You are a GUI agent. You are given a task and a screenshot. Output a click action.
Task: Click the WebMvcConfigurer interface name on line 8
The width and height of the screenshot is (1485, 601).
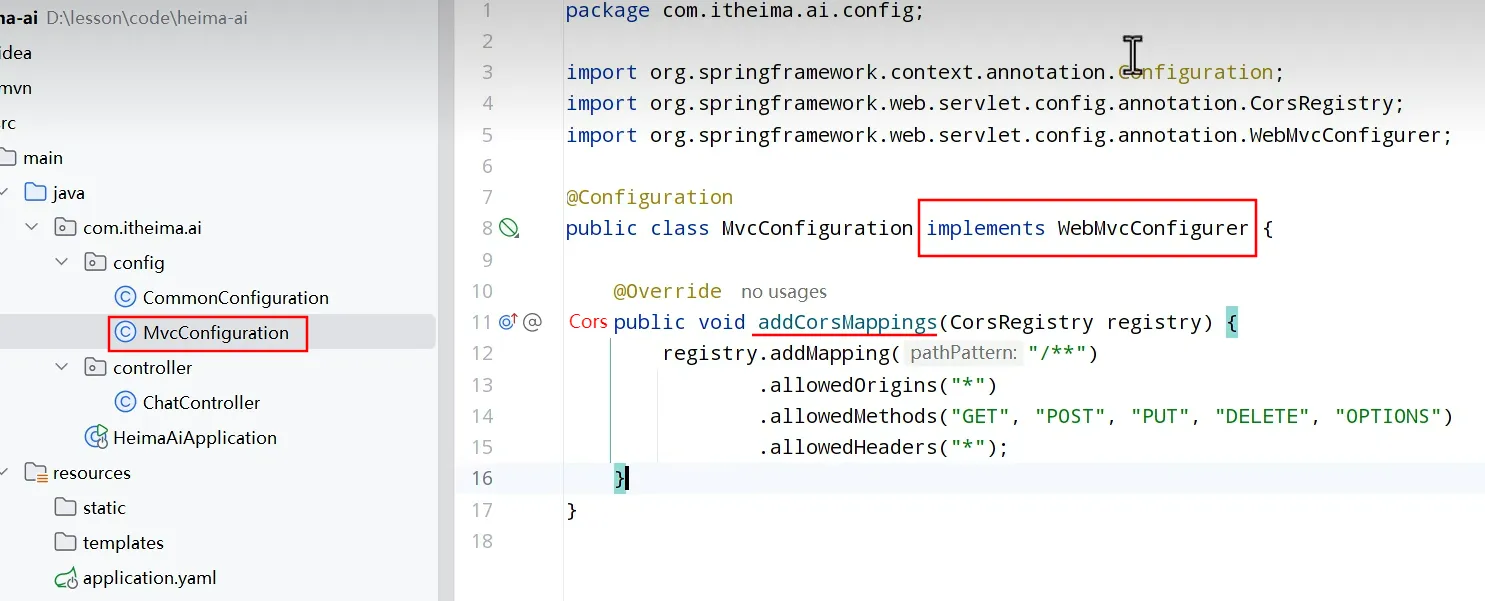tap(1152, 229)
